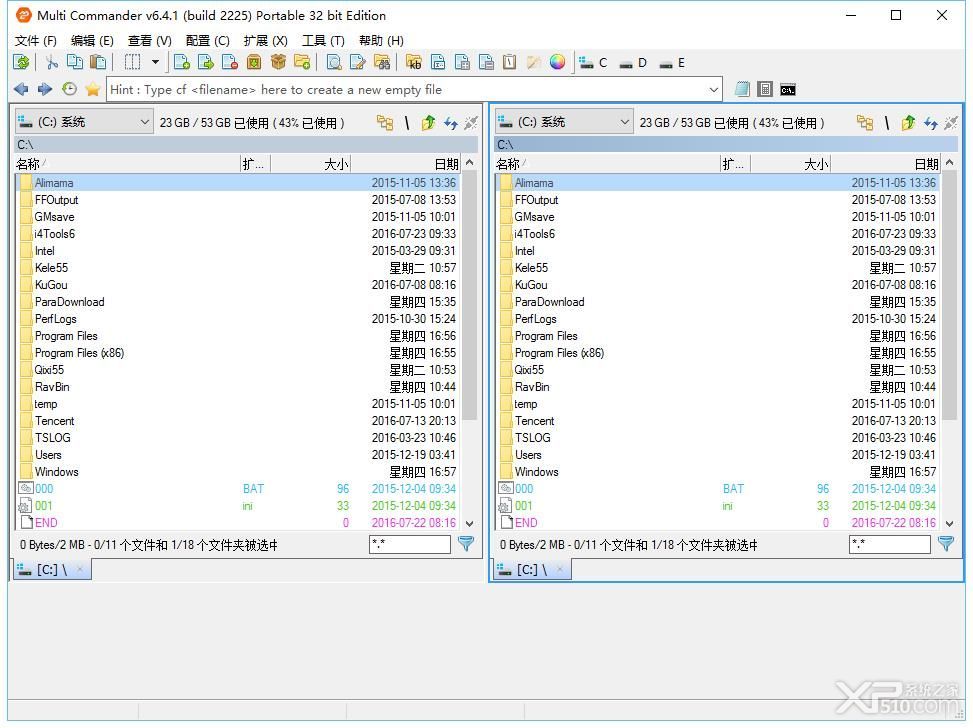Sort the right panel by the 名称 column
This screenshot has height=728, width=973.
pos(608,164)
